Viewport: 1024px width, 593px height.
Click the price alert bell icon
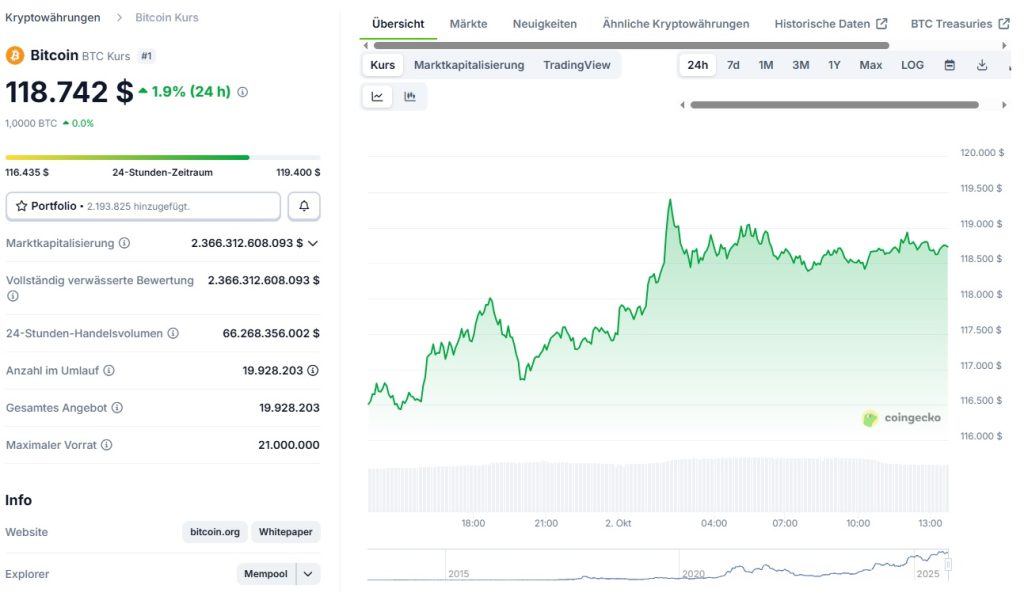[304, 206]
